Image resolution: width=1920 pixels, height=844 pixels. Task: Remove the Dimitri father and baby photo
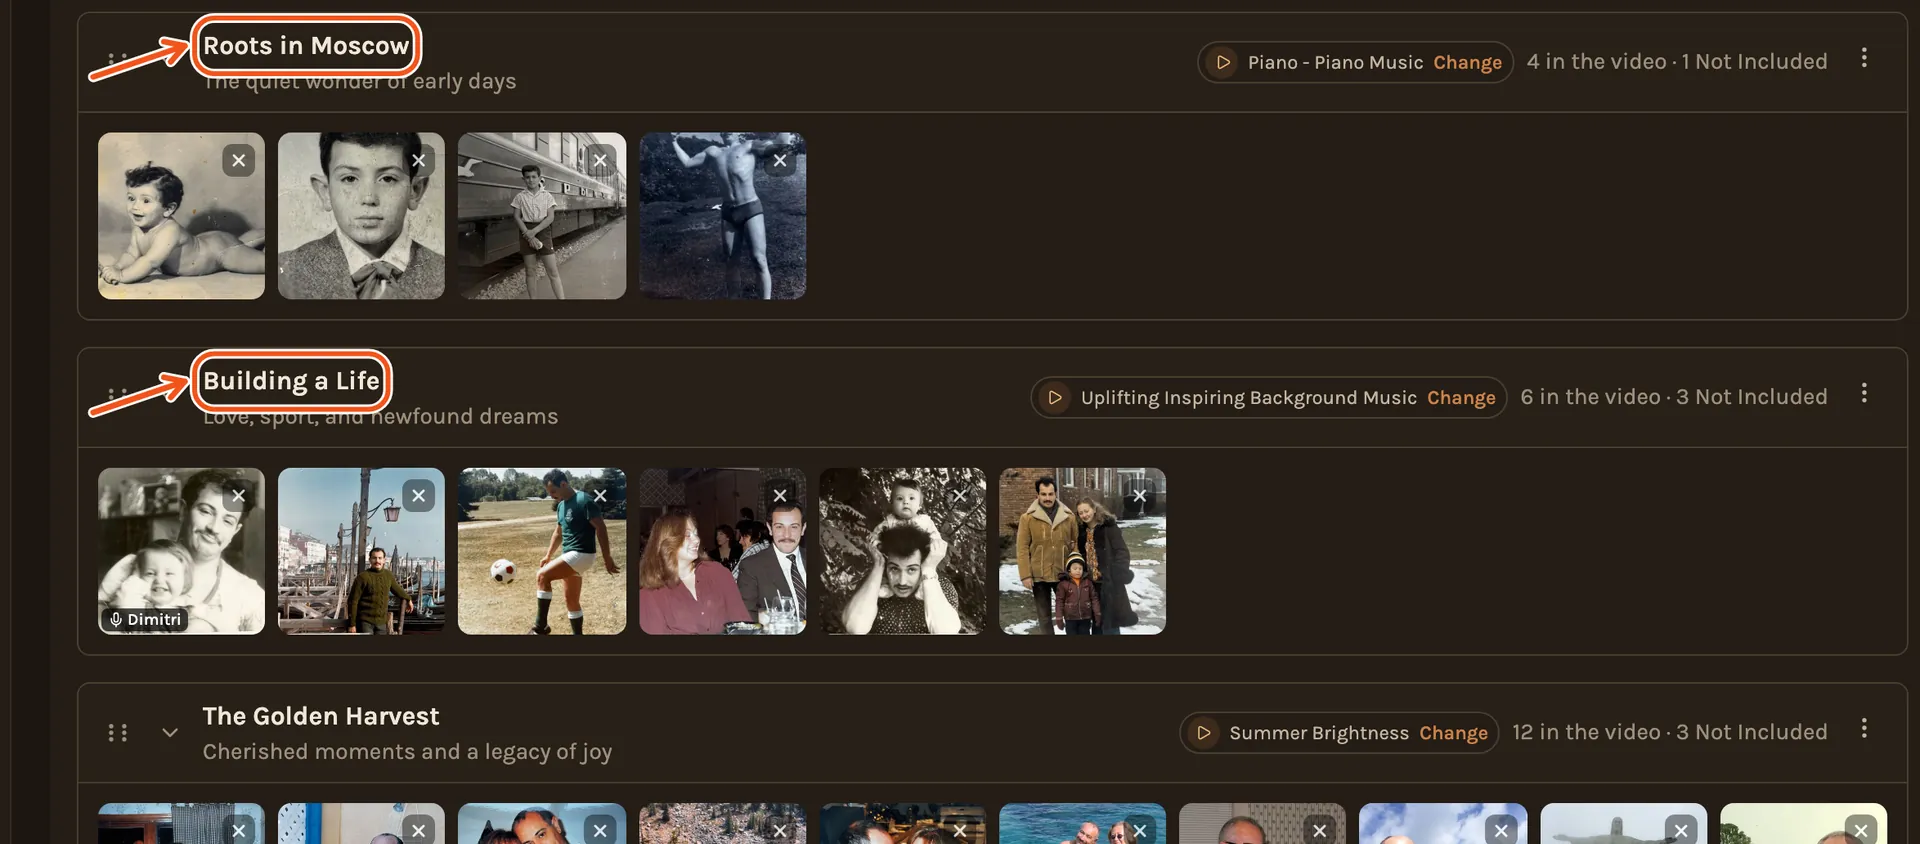tap(238, 495)
